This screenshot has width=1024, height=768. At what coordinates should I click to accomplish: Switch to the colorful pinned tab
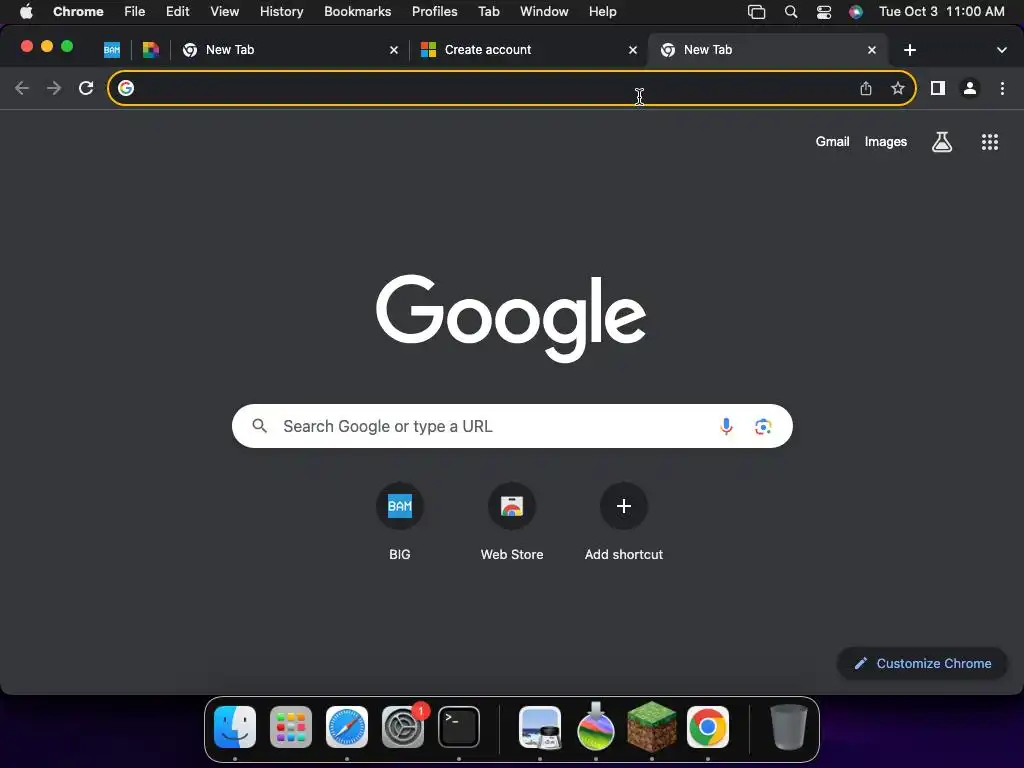click(x=151, y=50)
